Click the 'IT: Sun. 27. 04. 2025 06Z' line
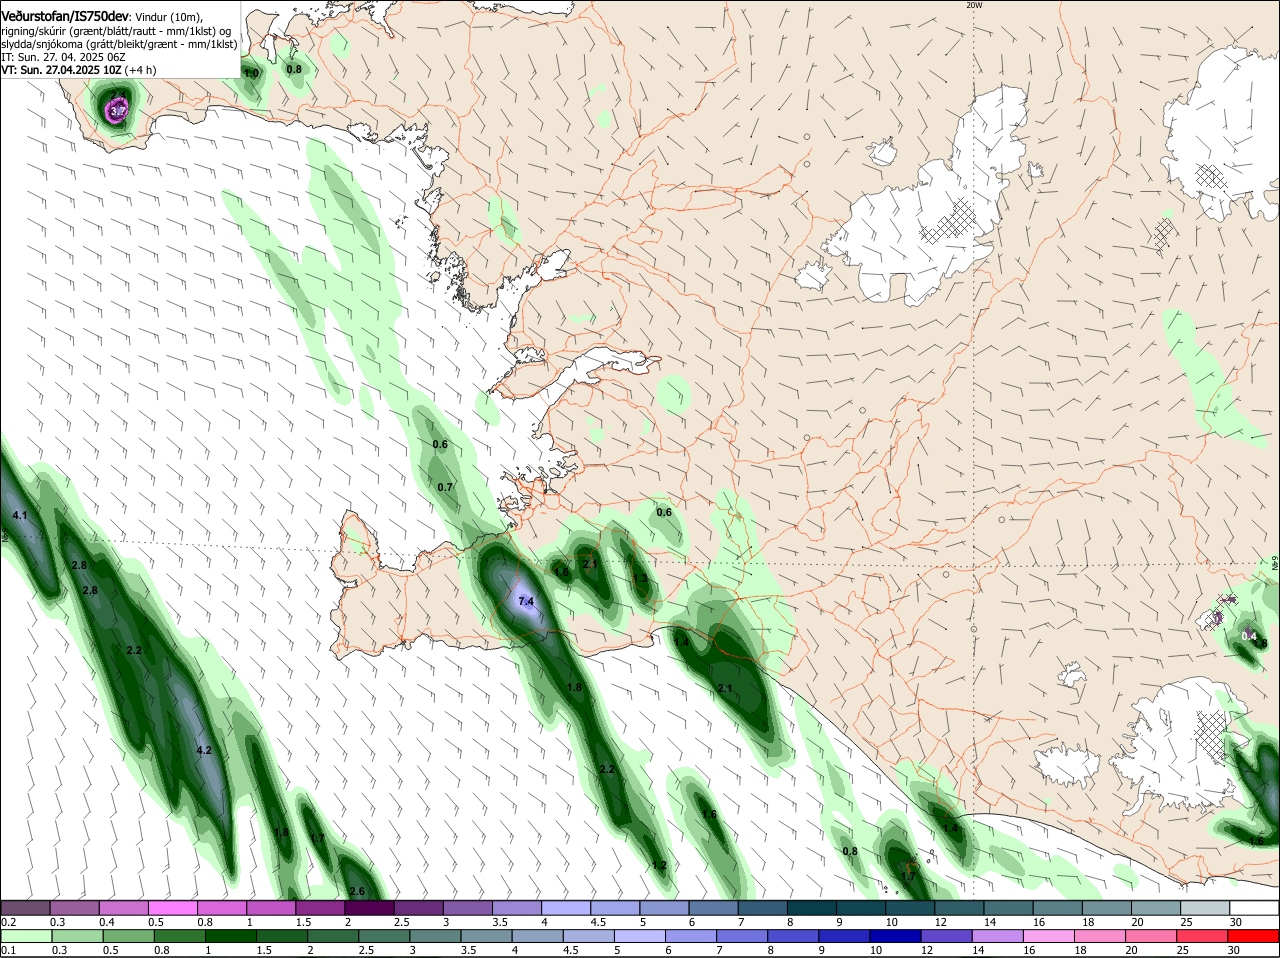The image size is (1280, 958). coord(63,58)
